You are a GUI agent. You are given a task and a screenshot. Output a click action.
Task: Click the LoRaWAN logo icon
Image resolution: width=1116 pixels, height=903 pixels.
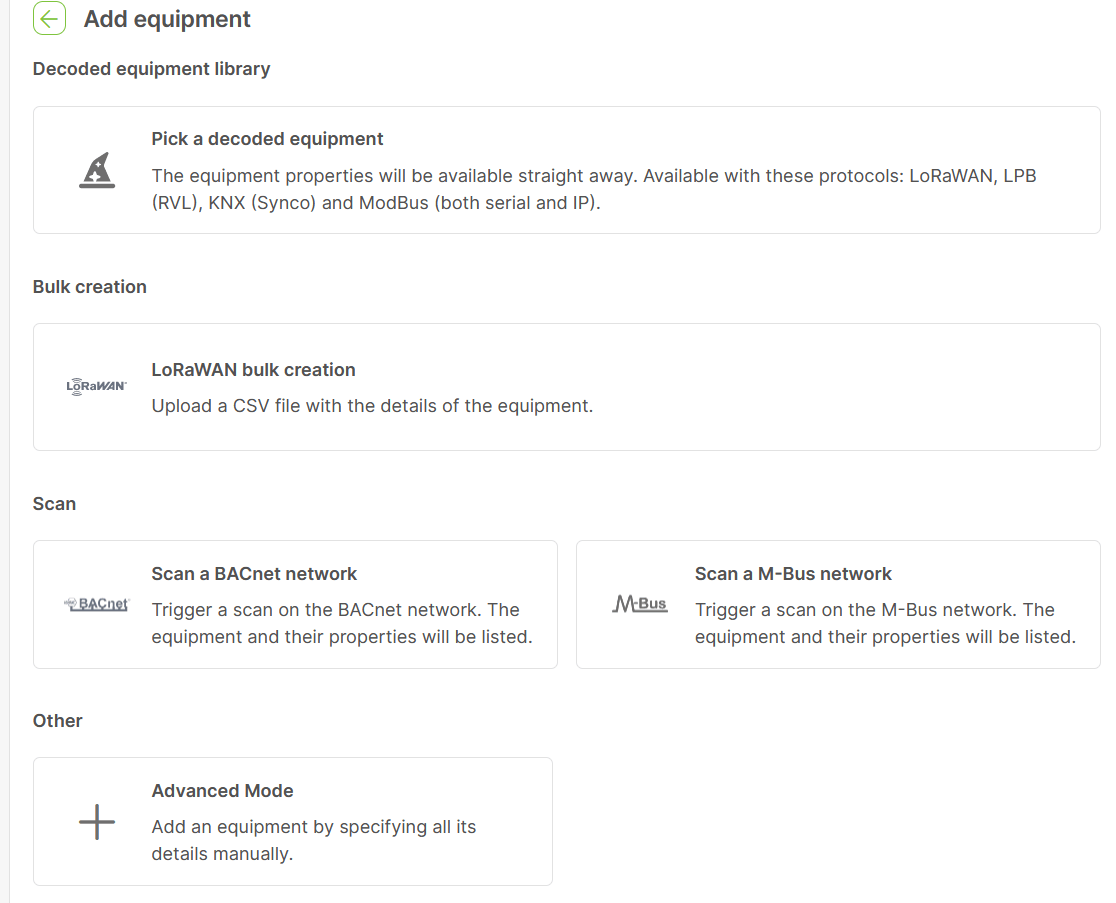96,387
